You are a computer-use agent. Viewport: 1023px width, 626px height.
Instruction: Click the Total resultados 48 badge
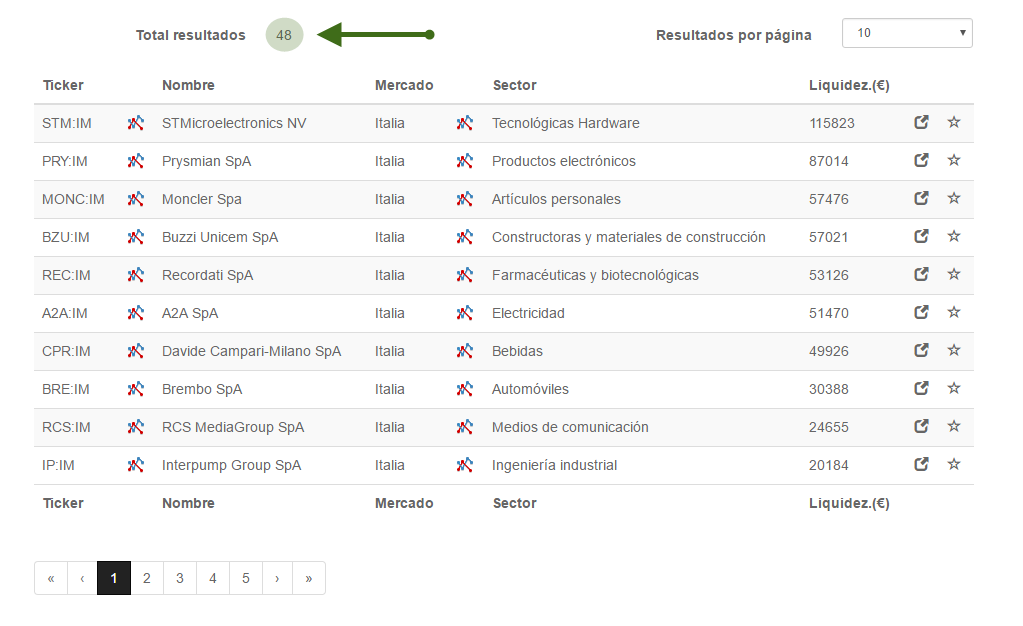(x=284, y=35)
